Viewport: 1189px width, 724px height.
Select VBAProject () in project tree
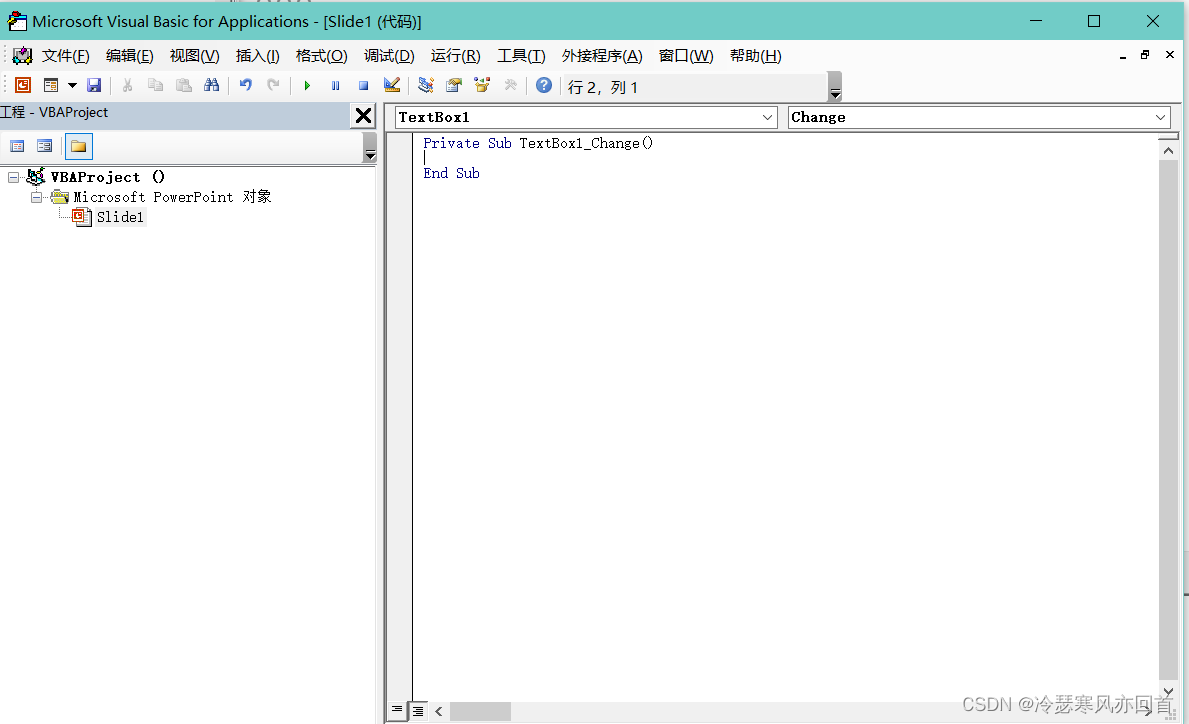pyautogui.click(x=107, y=177)
